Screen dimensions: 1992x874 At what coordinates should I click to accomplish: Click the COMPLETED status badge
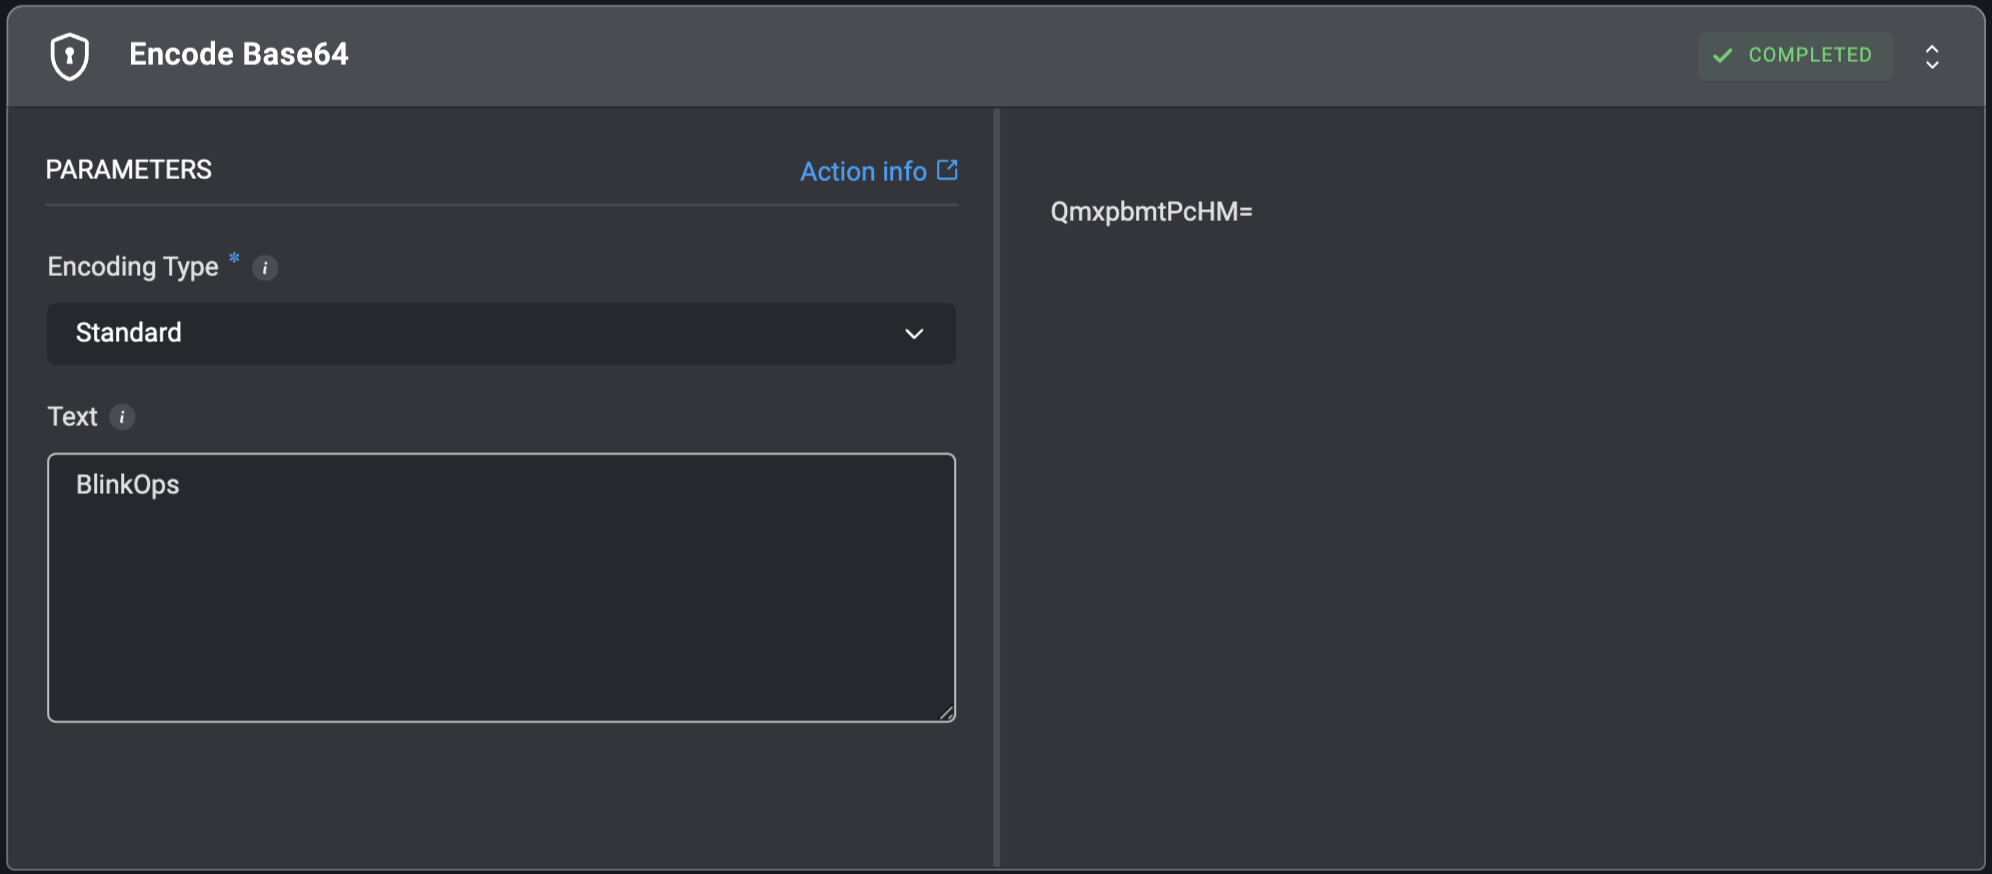[x=1795, y=56]
